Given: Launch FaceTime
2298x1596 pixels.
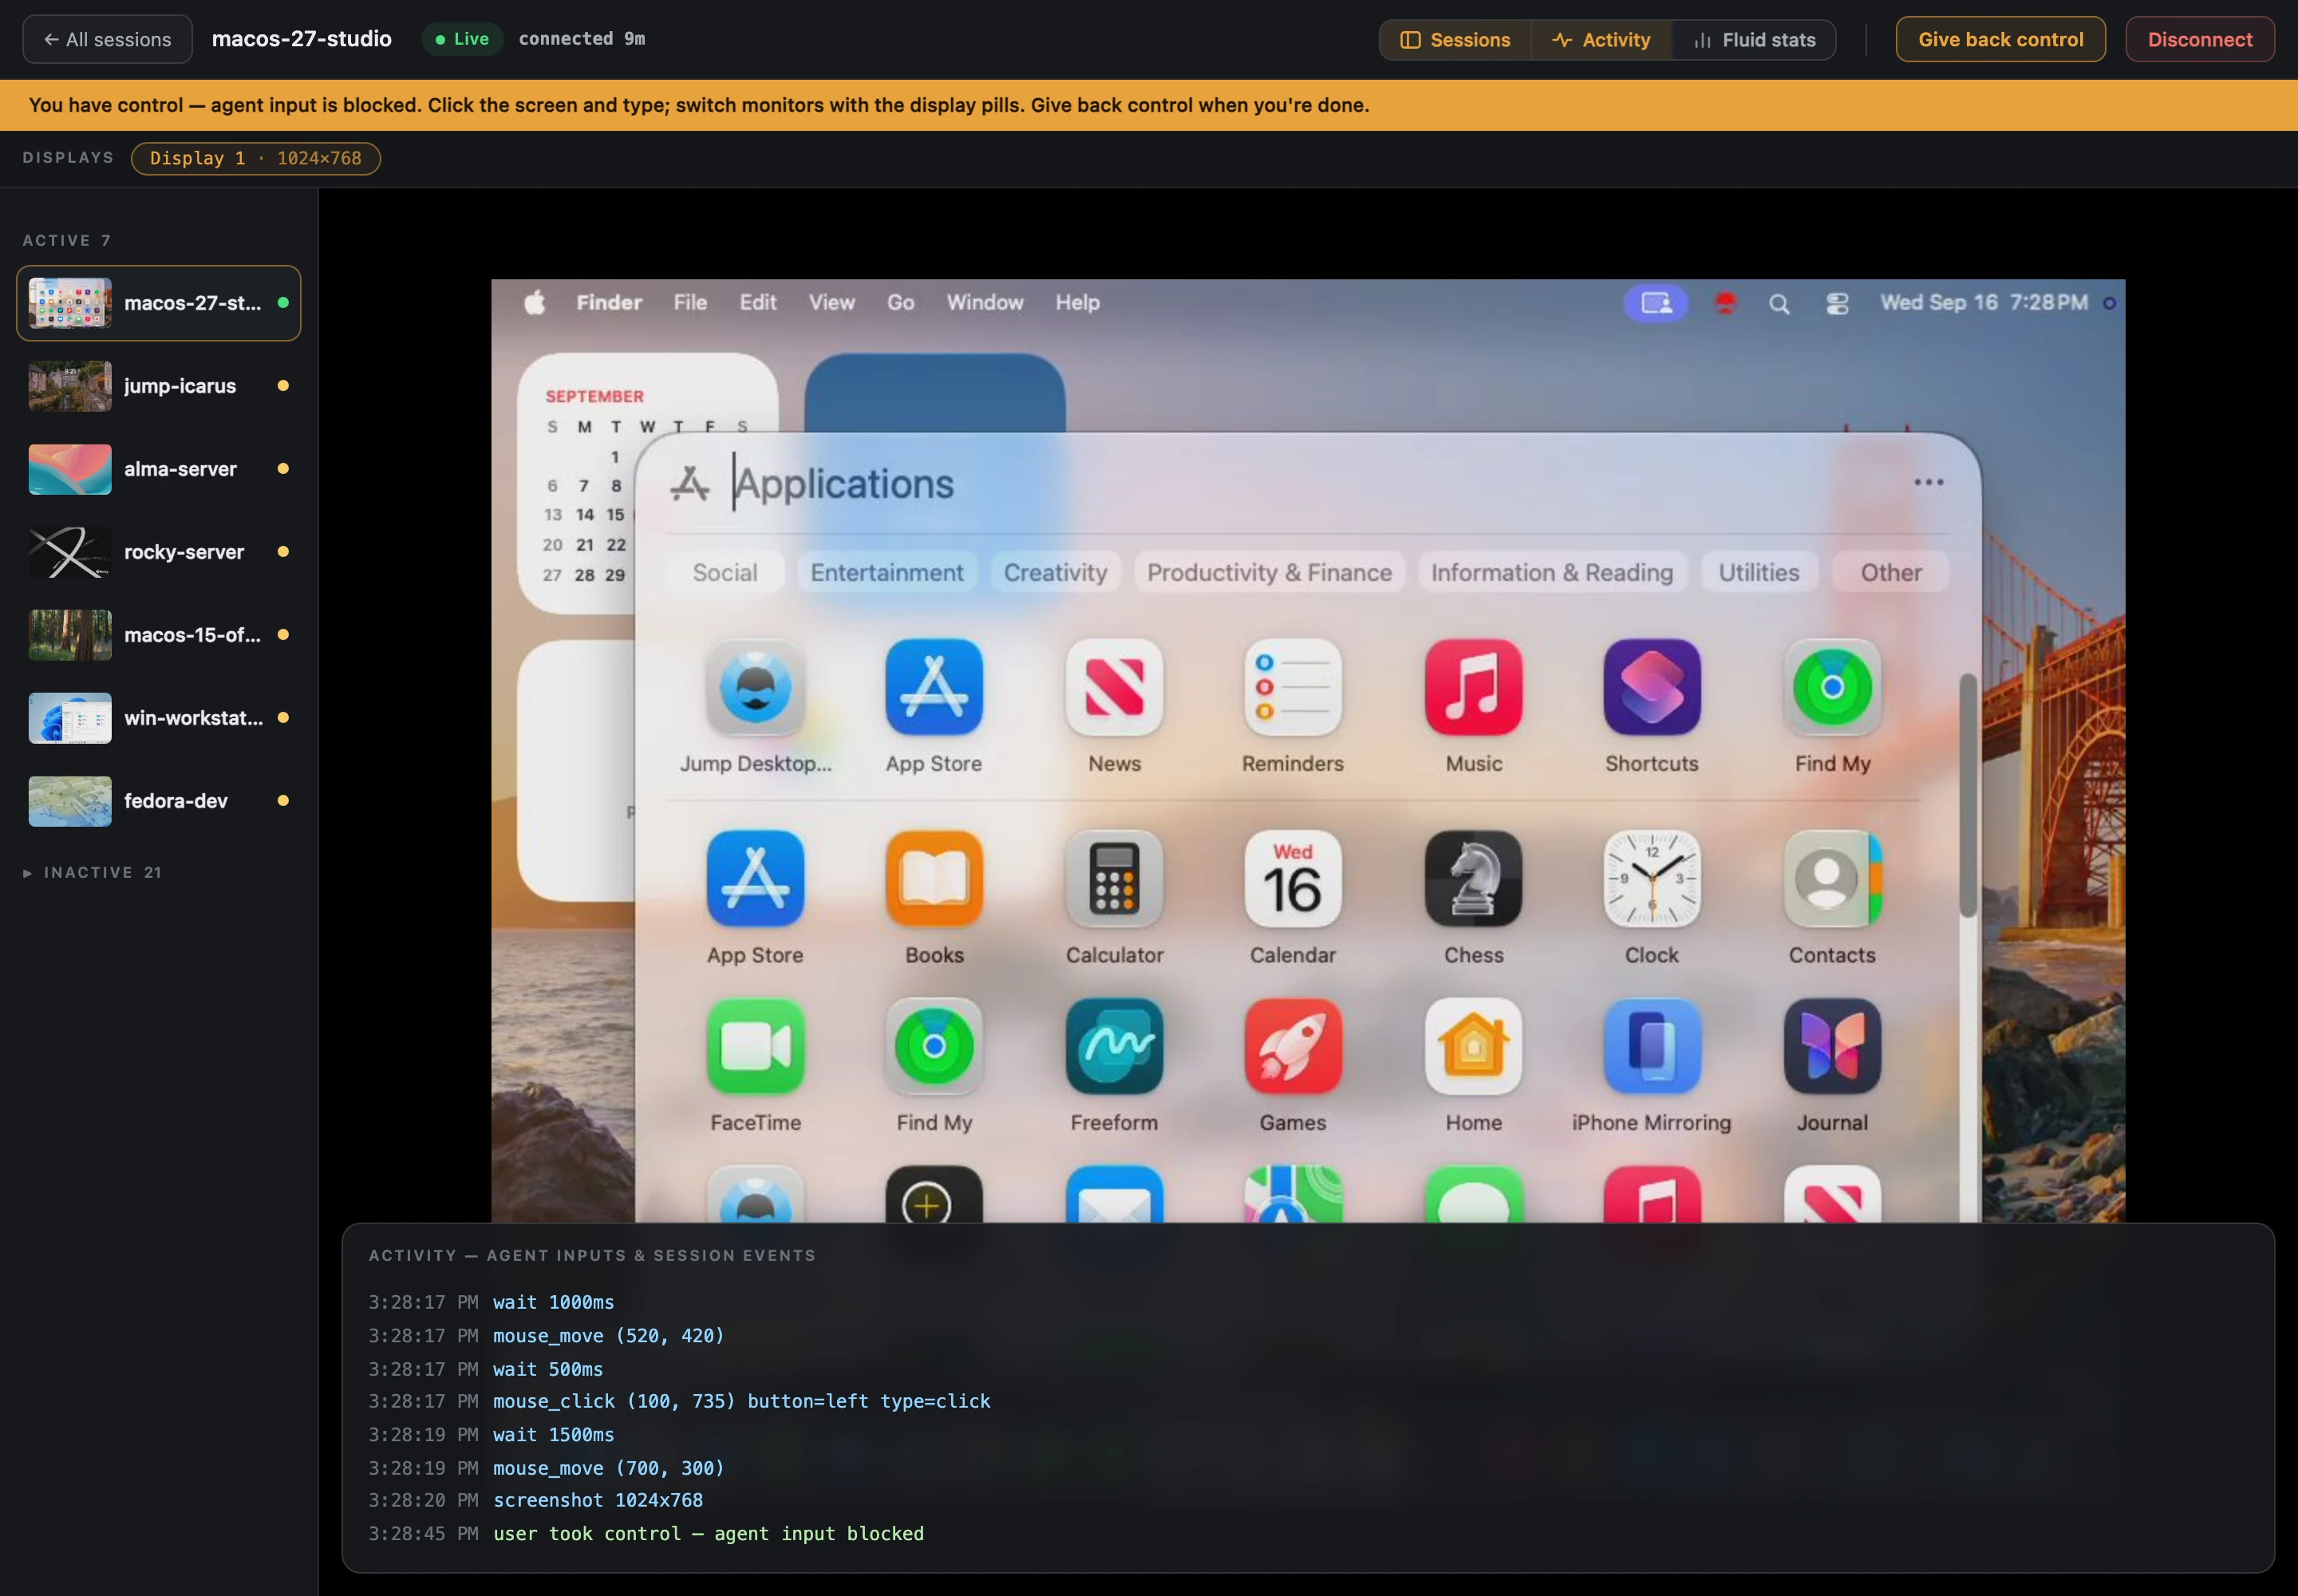Looking at the screenshot, I should [755, 1047].
